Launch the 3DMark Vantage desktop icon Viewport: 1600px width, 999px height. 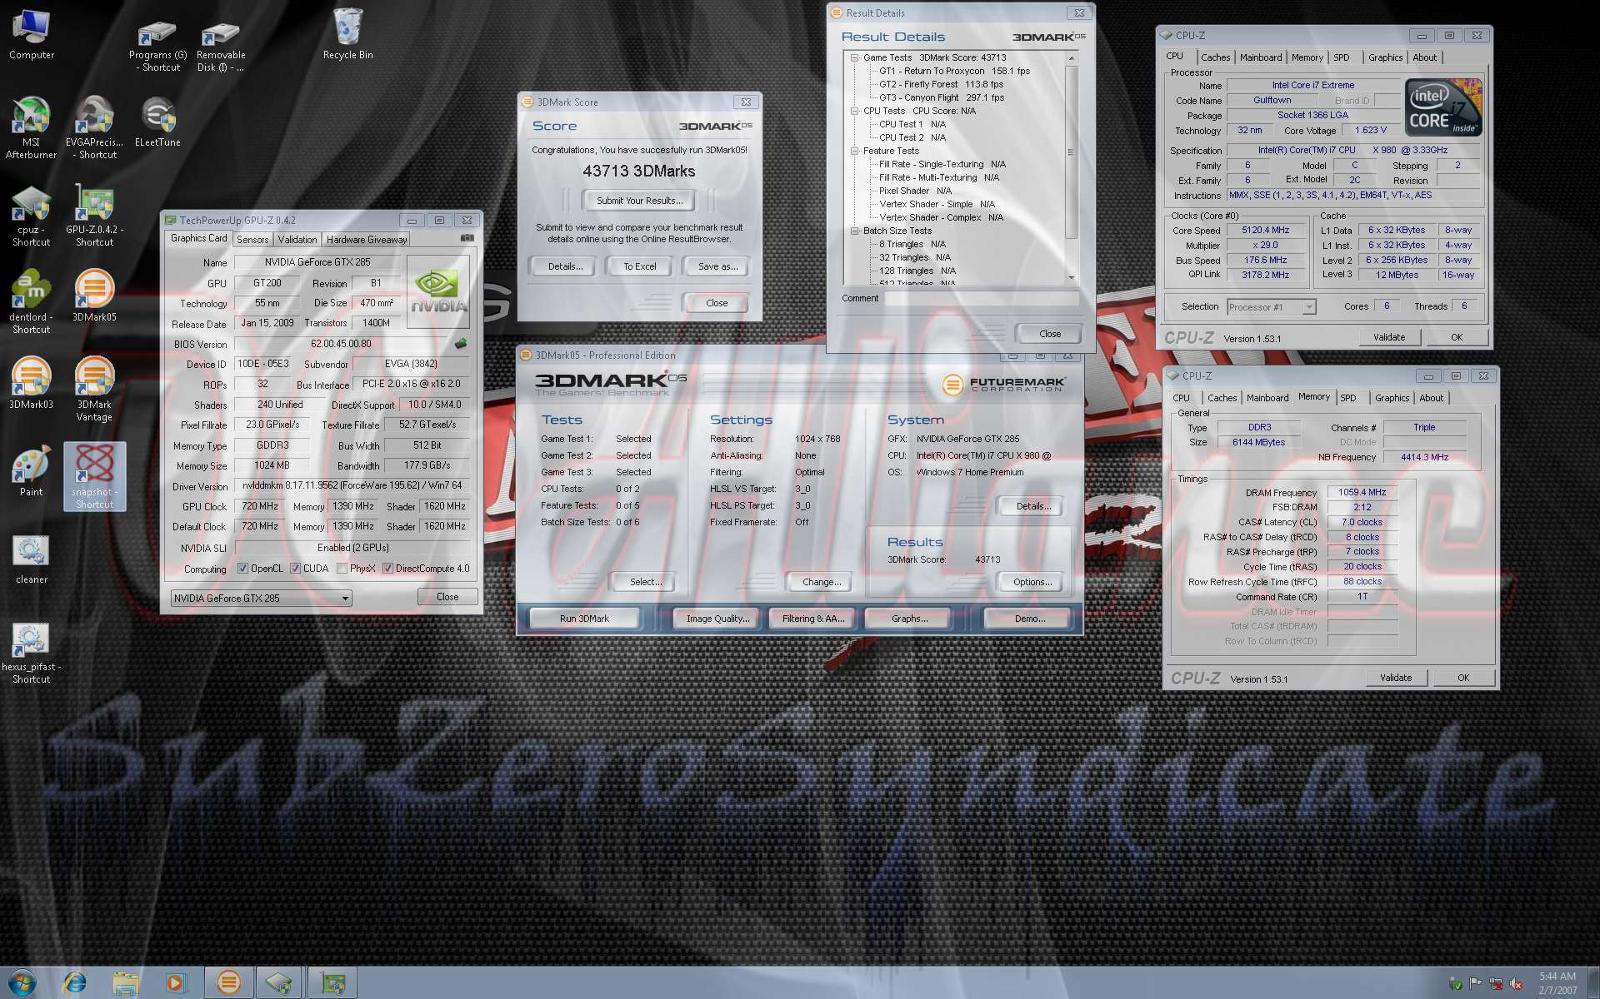pyautogui.click(x=94, y=390)
